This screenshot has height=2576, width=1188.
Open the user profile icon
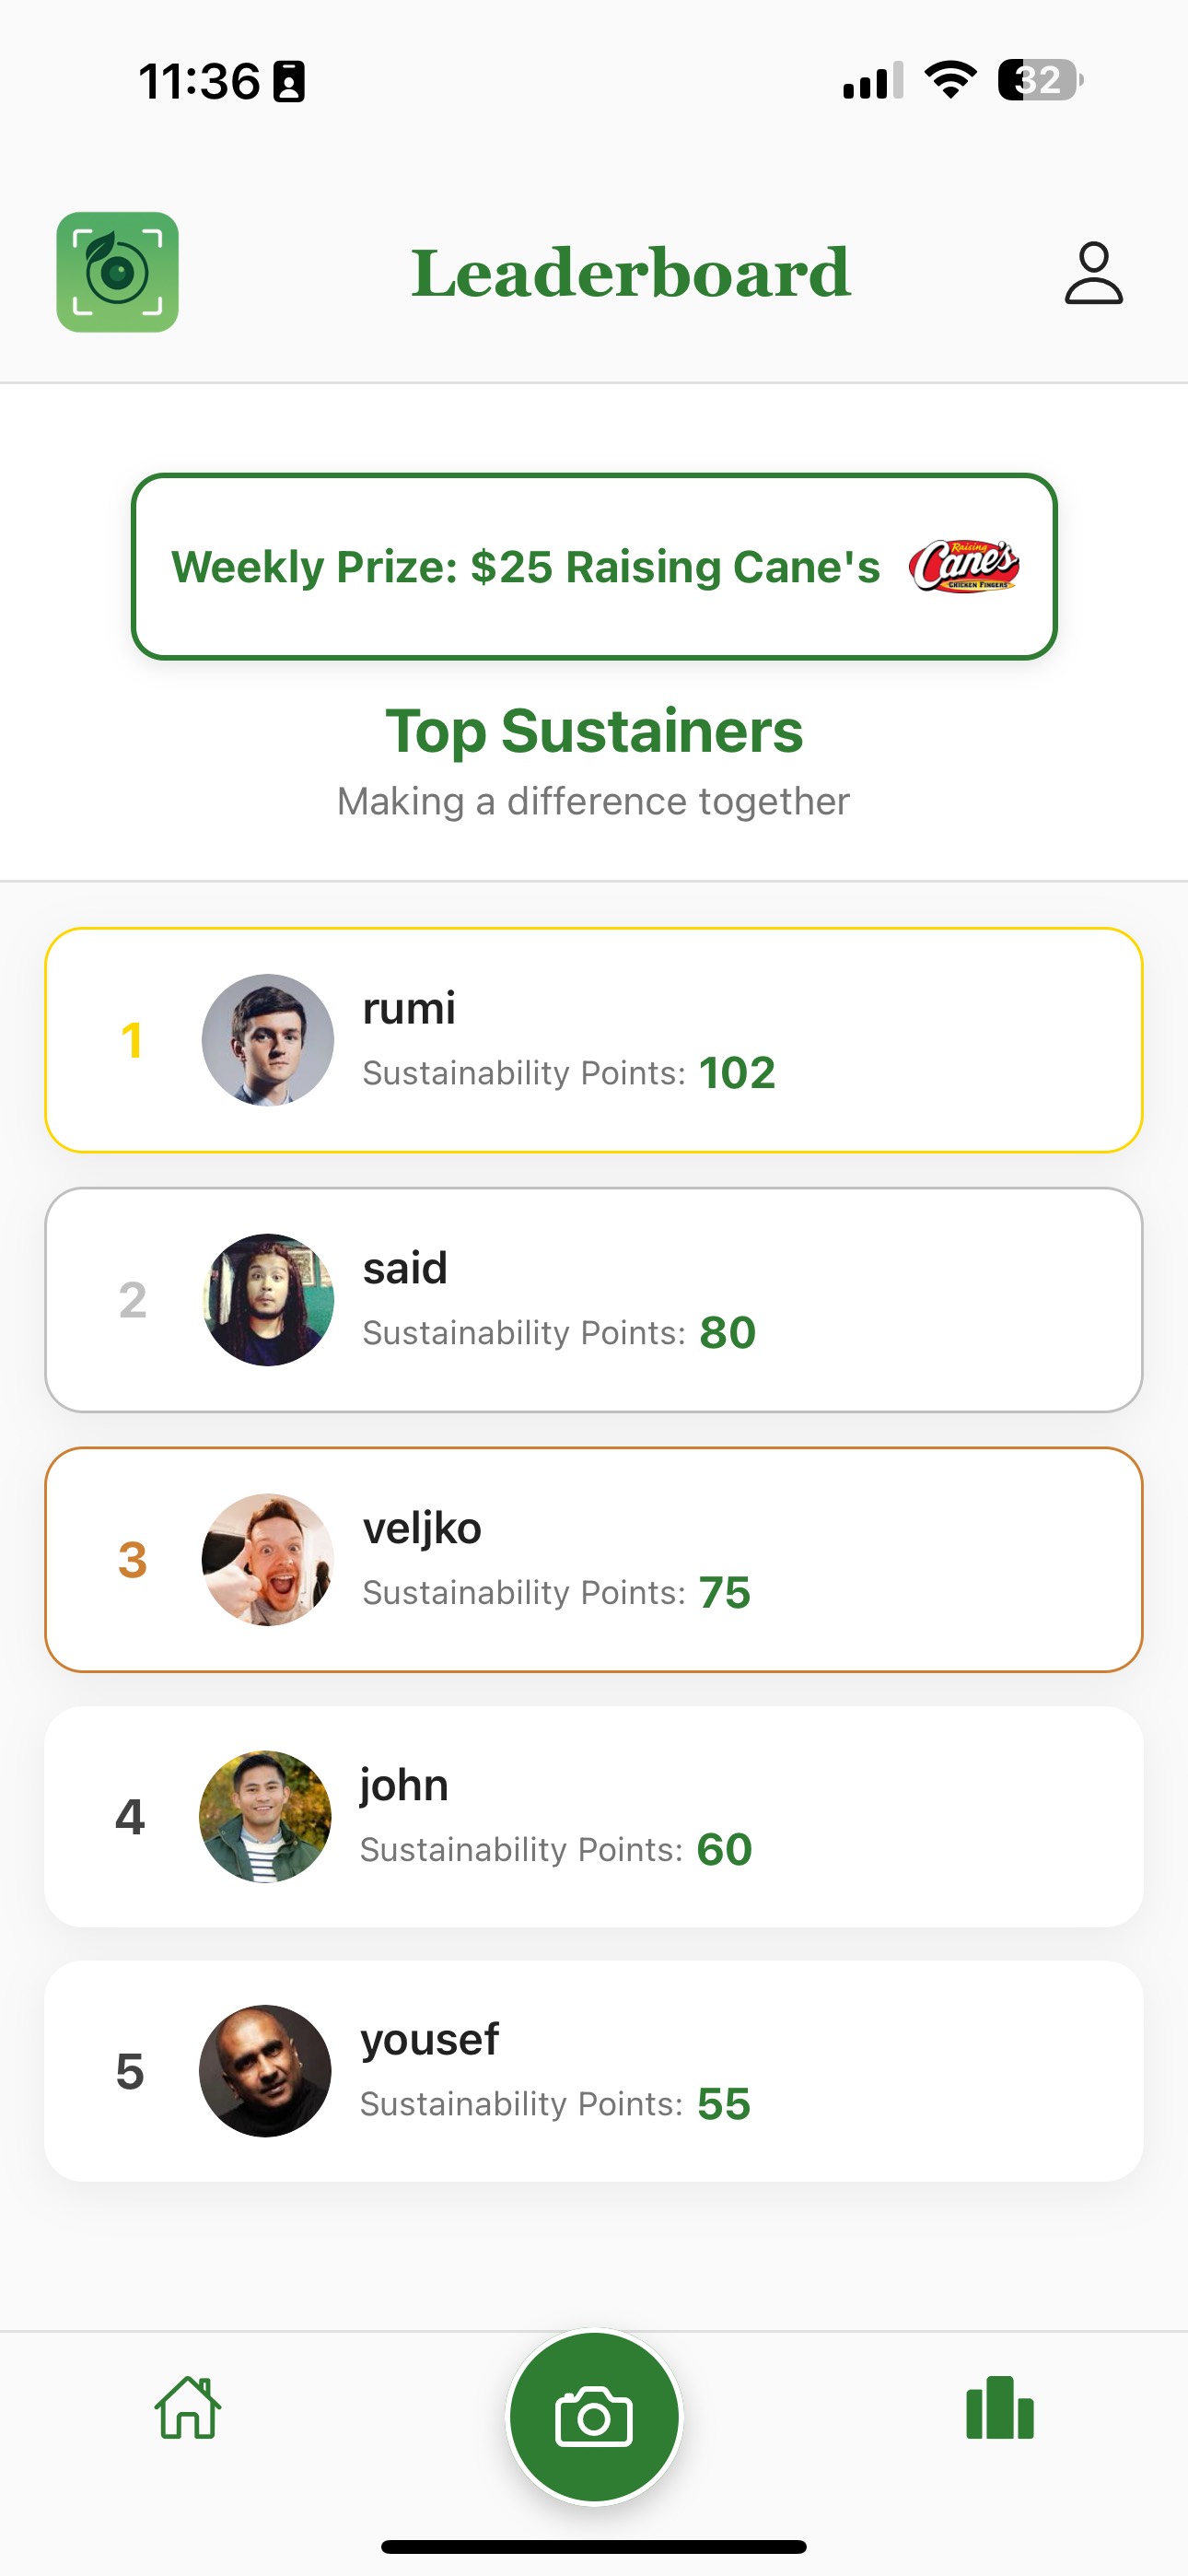1093,272
